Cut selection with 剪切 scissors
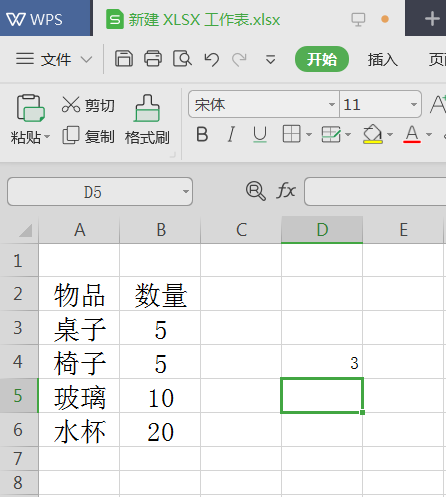446x497 pixels. (88, 105)
